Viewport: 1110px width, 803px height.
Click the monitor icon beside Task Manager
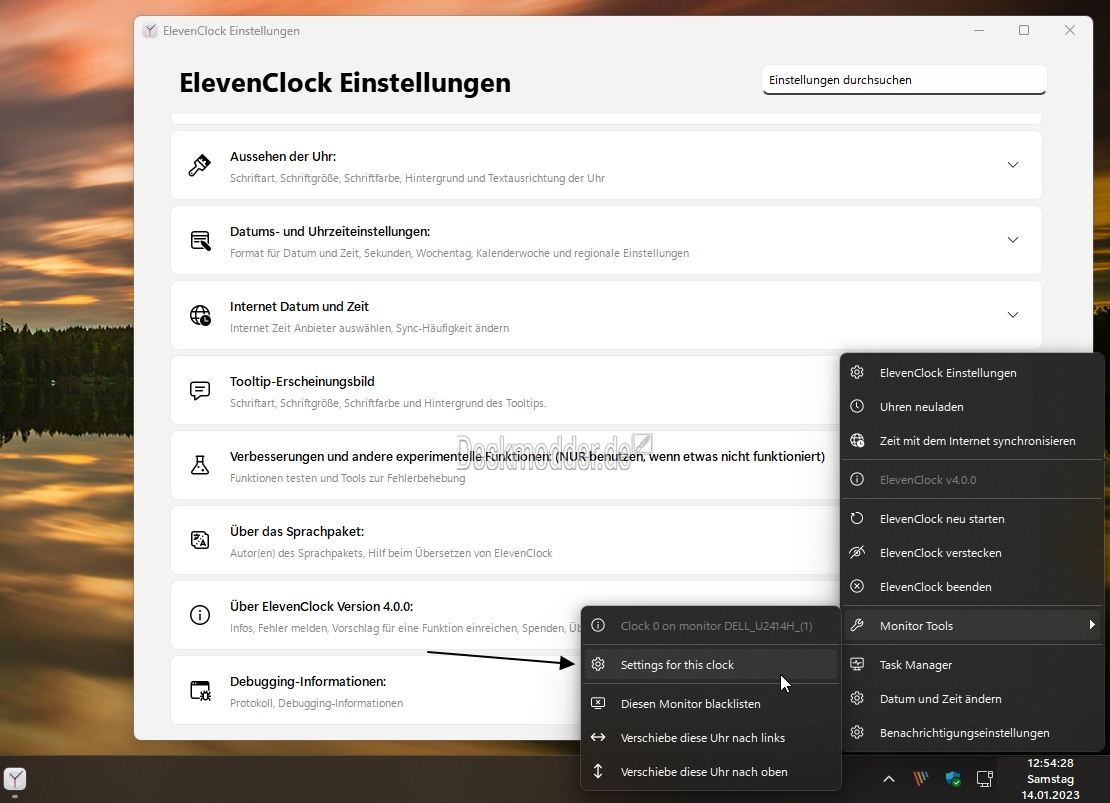pyautogui.click(x=857, y=664)
